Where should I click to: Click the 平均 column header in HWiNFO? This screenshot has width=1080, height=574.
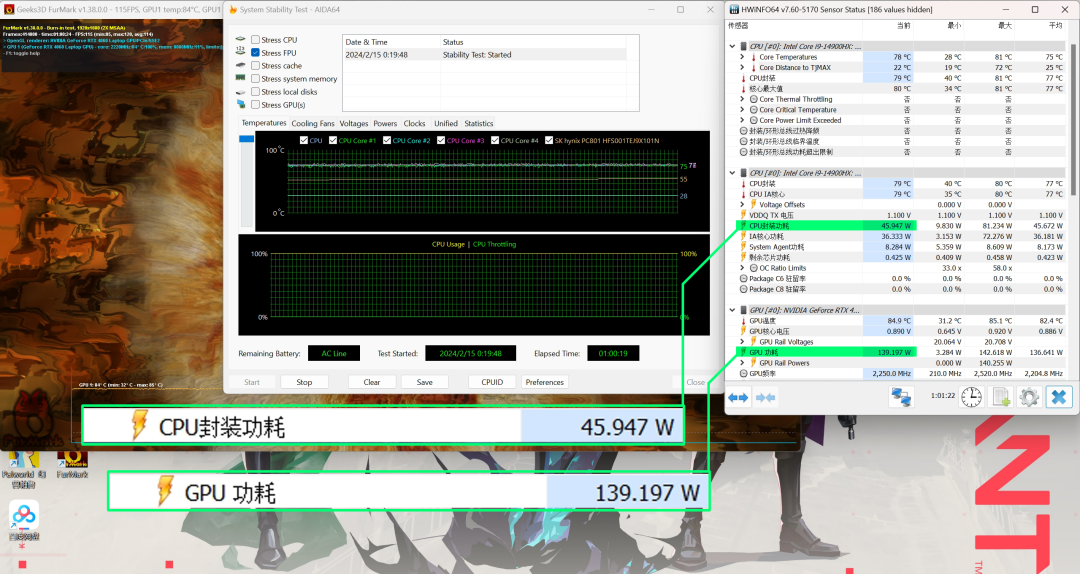tap(1055, 25)
